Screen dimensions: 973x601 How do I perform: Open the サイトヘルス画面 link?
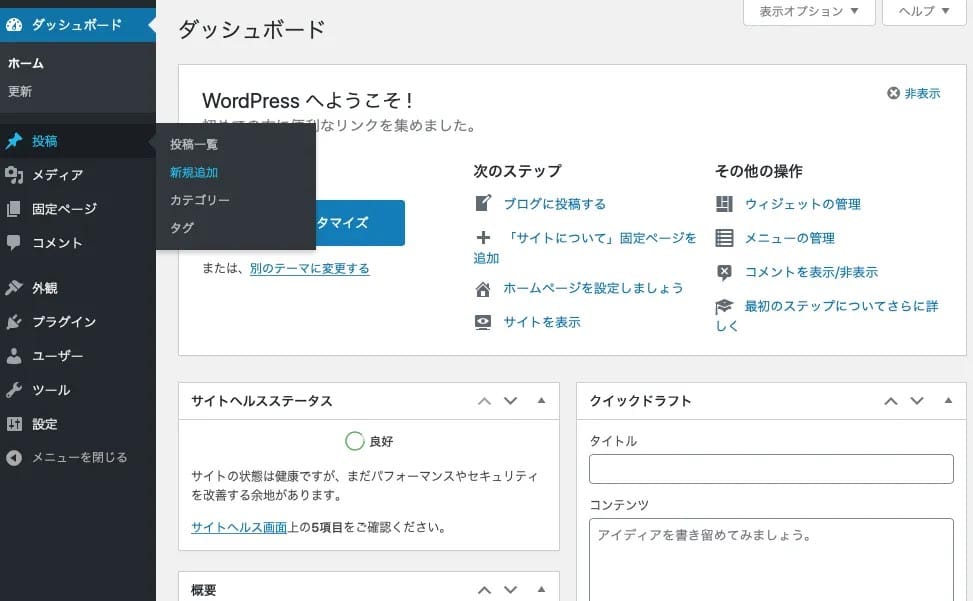239,527
